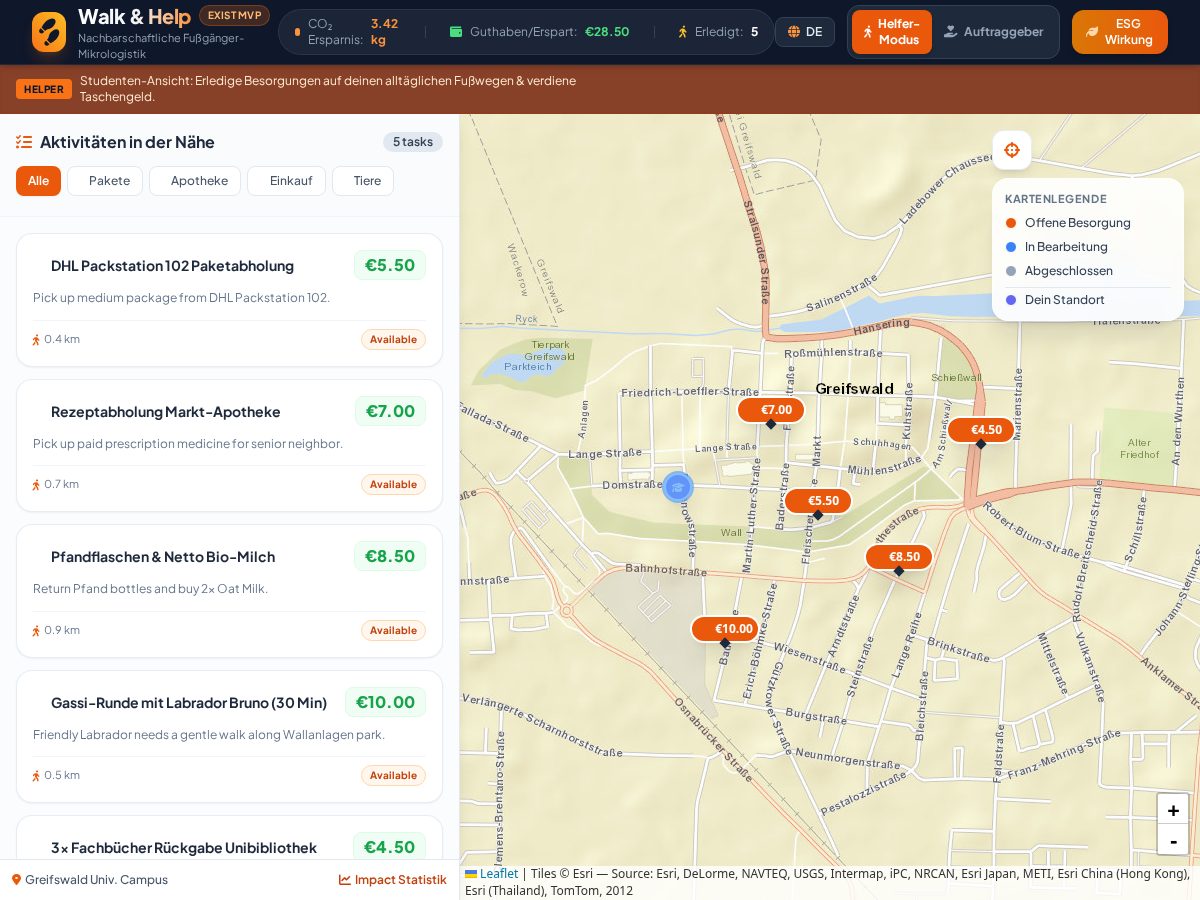The width and height of the screenshot is (1200, 900).
Task: Click the Erledigt 5 counter
Action: point(718,32)
